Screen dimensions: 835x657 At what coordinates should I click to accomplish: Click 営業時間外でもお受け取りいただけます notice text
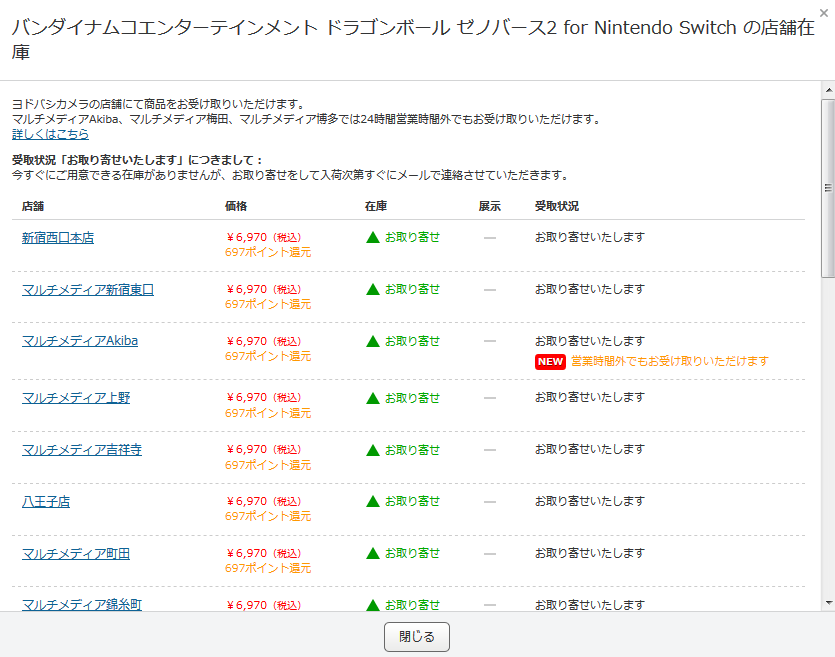pyautogui.click(x=670, y=362)
